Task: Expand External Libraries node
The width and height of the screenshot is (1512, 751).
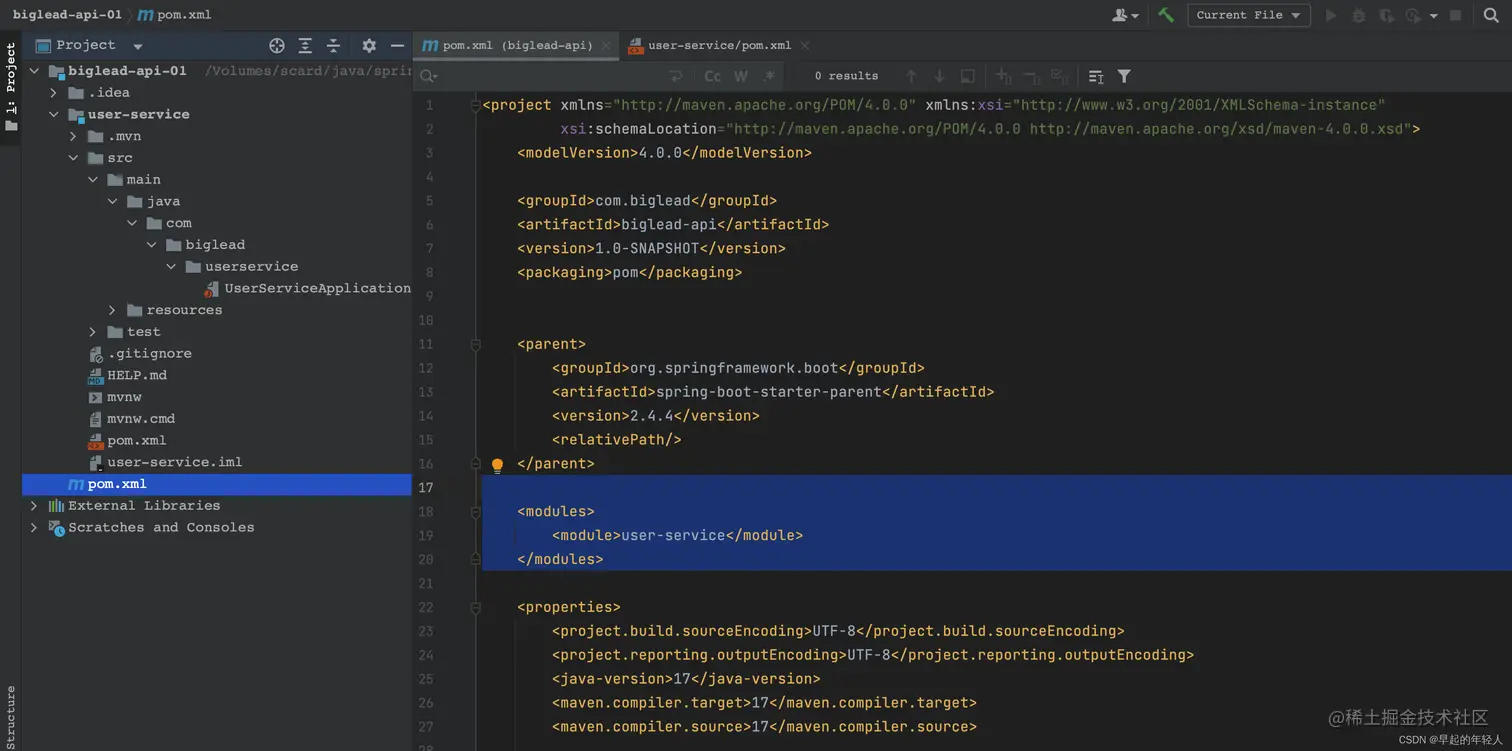Action: (35, 506)
